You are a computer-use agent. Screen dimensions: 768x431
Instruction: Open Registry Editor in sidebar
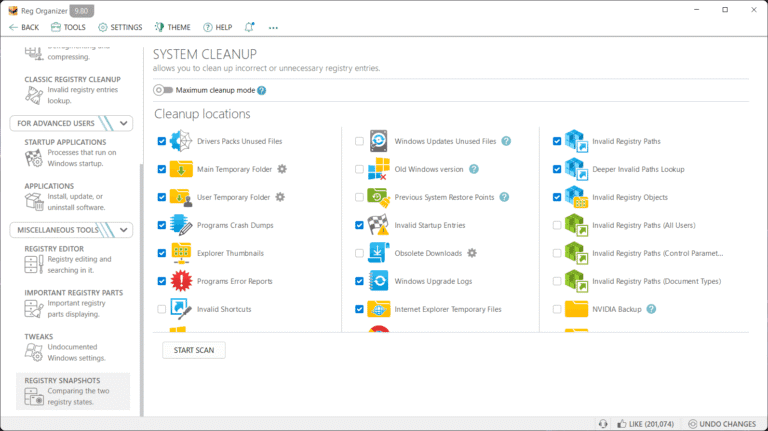tap(72, 259)
